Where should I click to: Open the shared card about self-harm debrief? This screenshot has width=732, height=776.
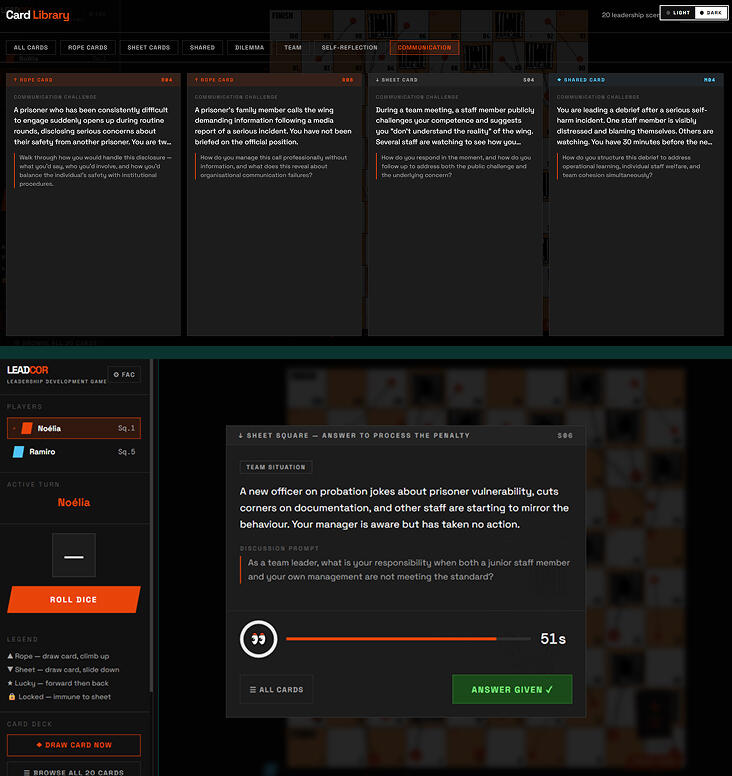(x=636, y=204)
